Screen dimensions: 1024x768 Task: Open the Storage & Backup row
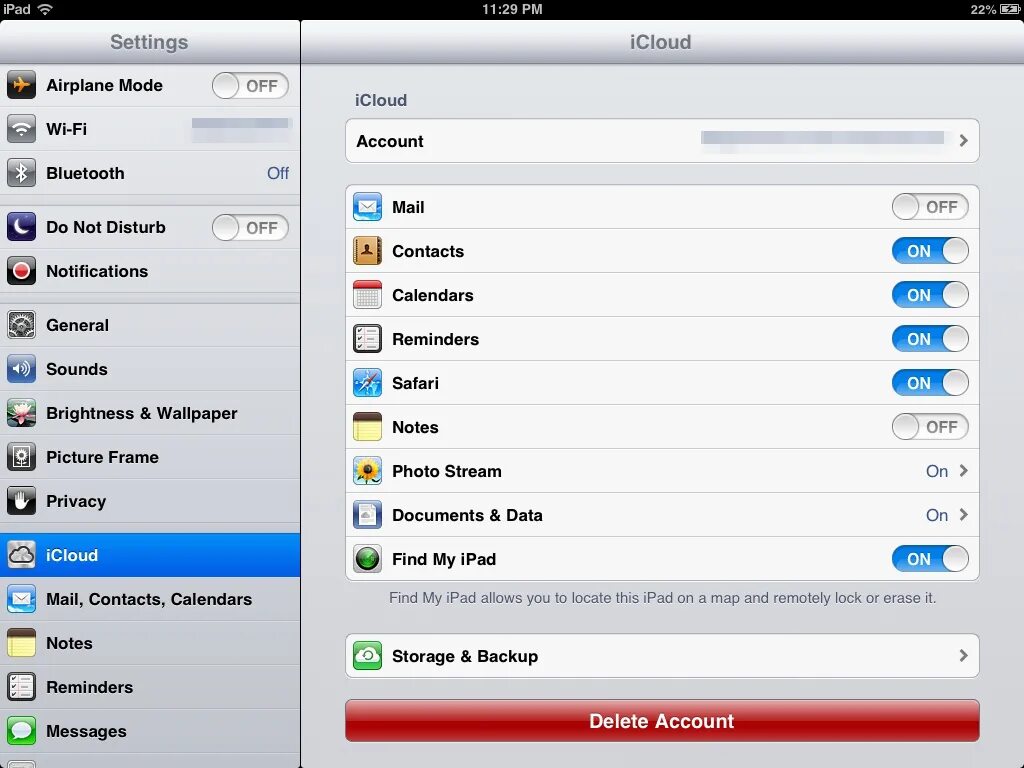(662, 656)
